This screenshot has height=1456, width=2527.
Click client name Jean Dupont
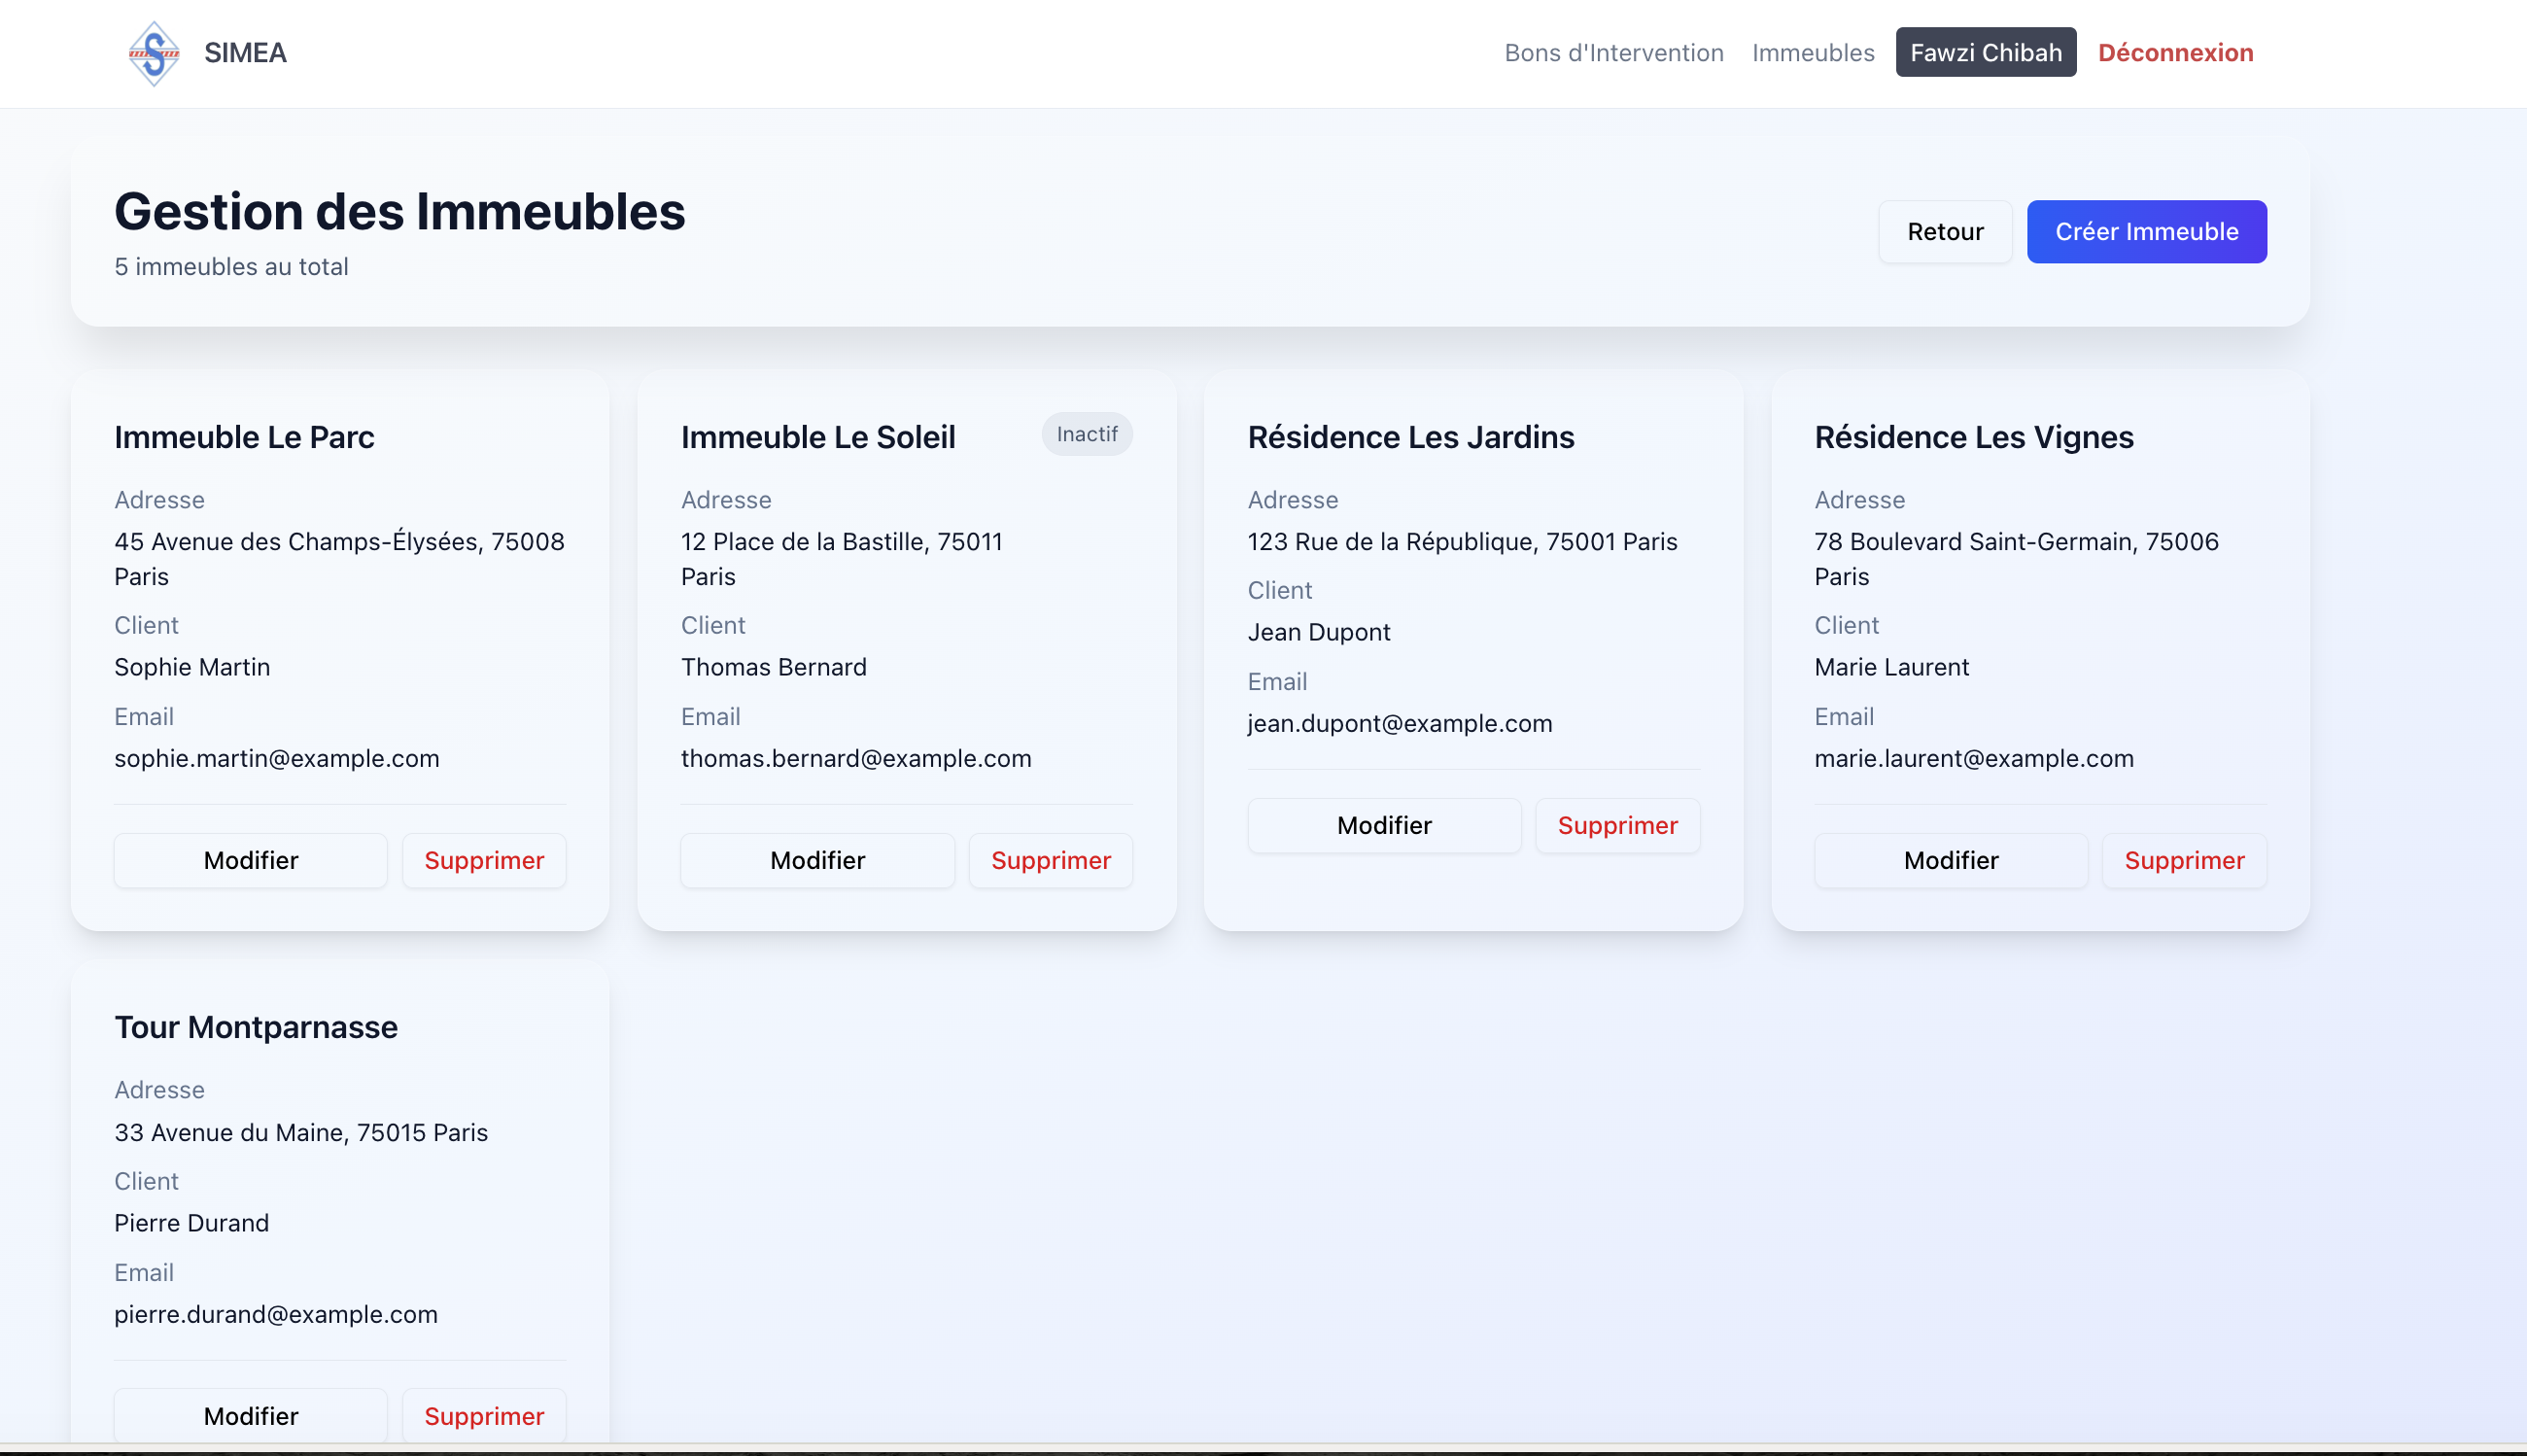[1319, 632]
